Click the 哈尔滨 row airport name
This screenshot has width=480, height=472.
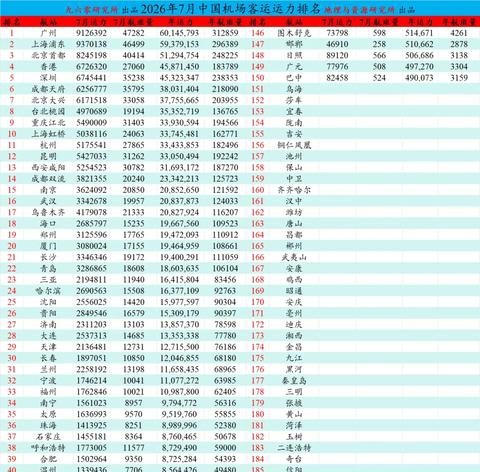click(x=48, y=291)
